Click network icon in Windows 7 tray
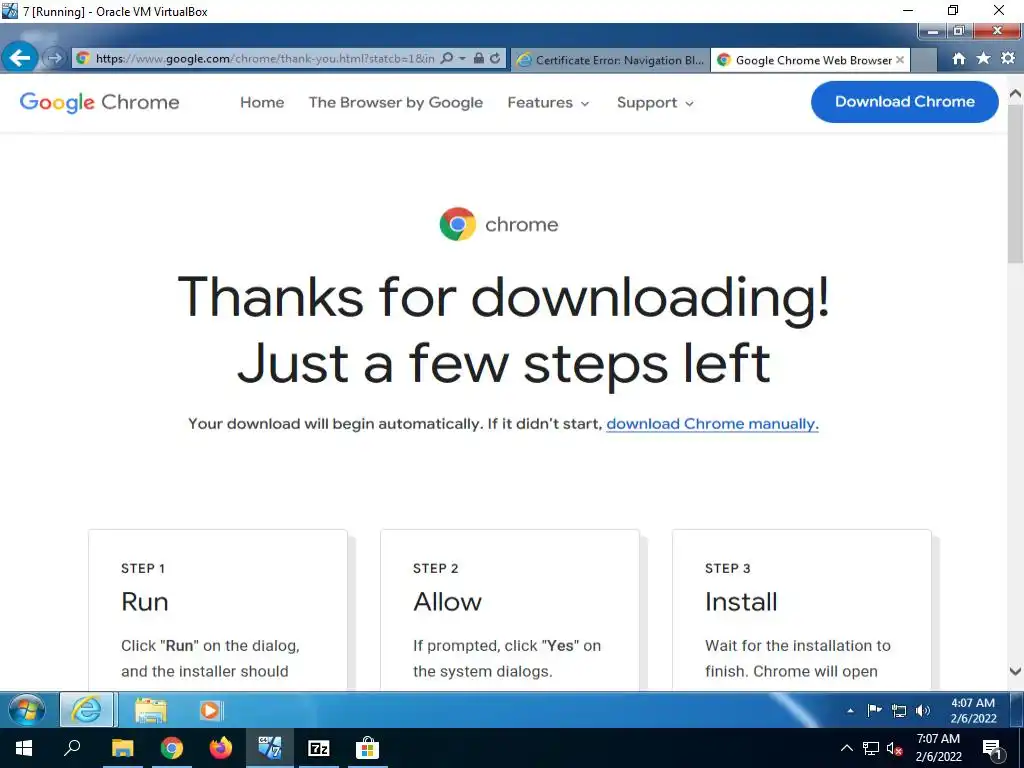1024x768 pixels. [x=899, y=711]
